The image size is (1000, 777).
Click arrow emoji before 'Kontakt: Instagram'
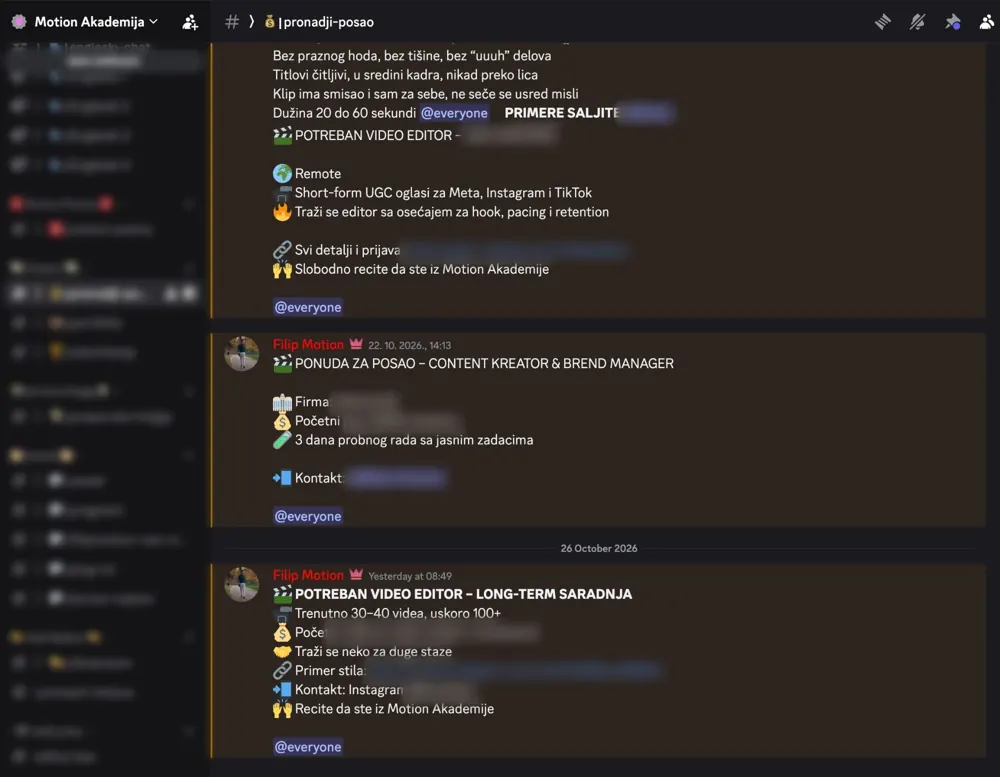click(282, 690)
